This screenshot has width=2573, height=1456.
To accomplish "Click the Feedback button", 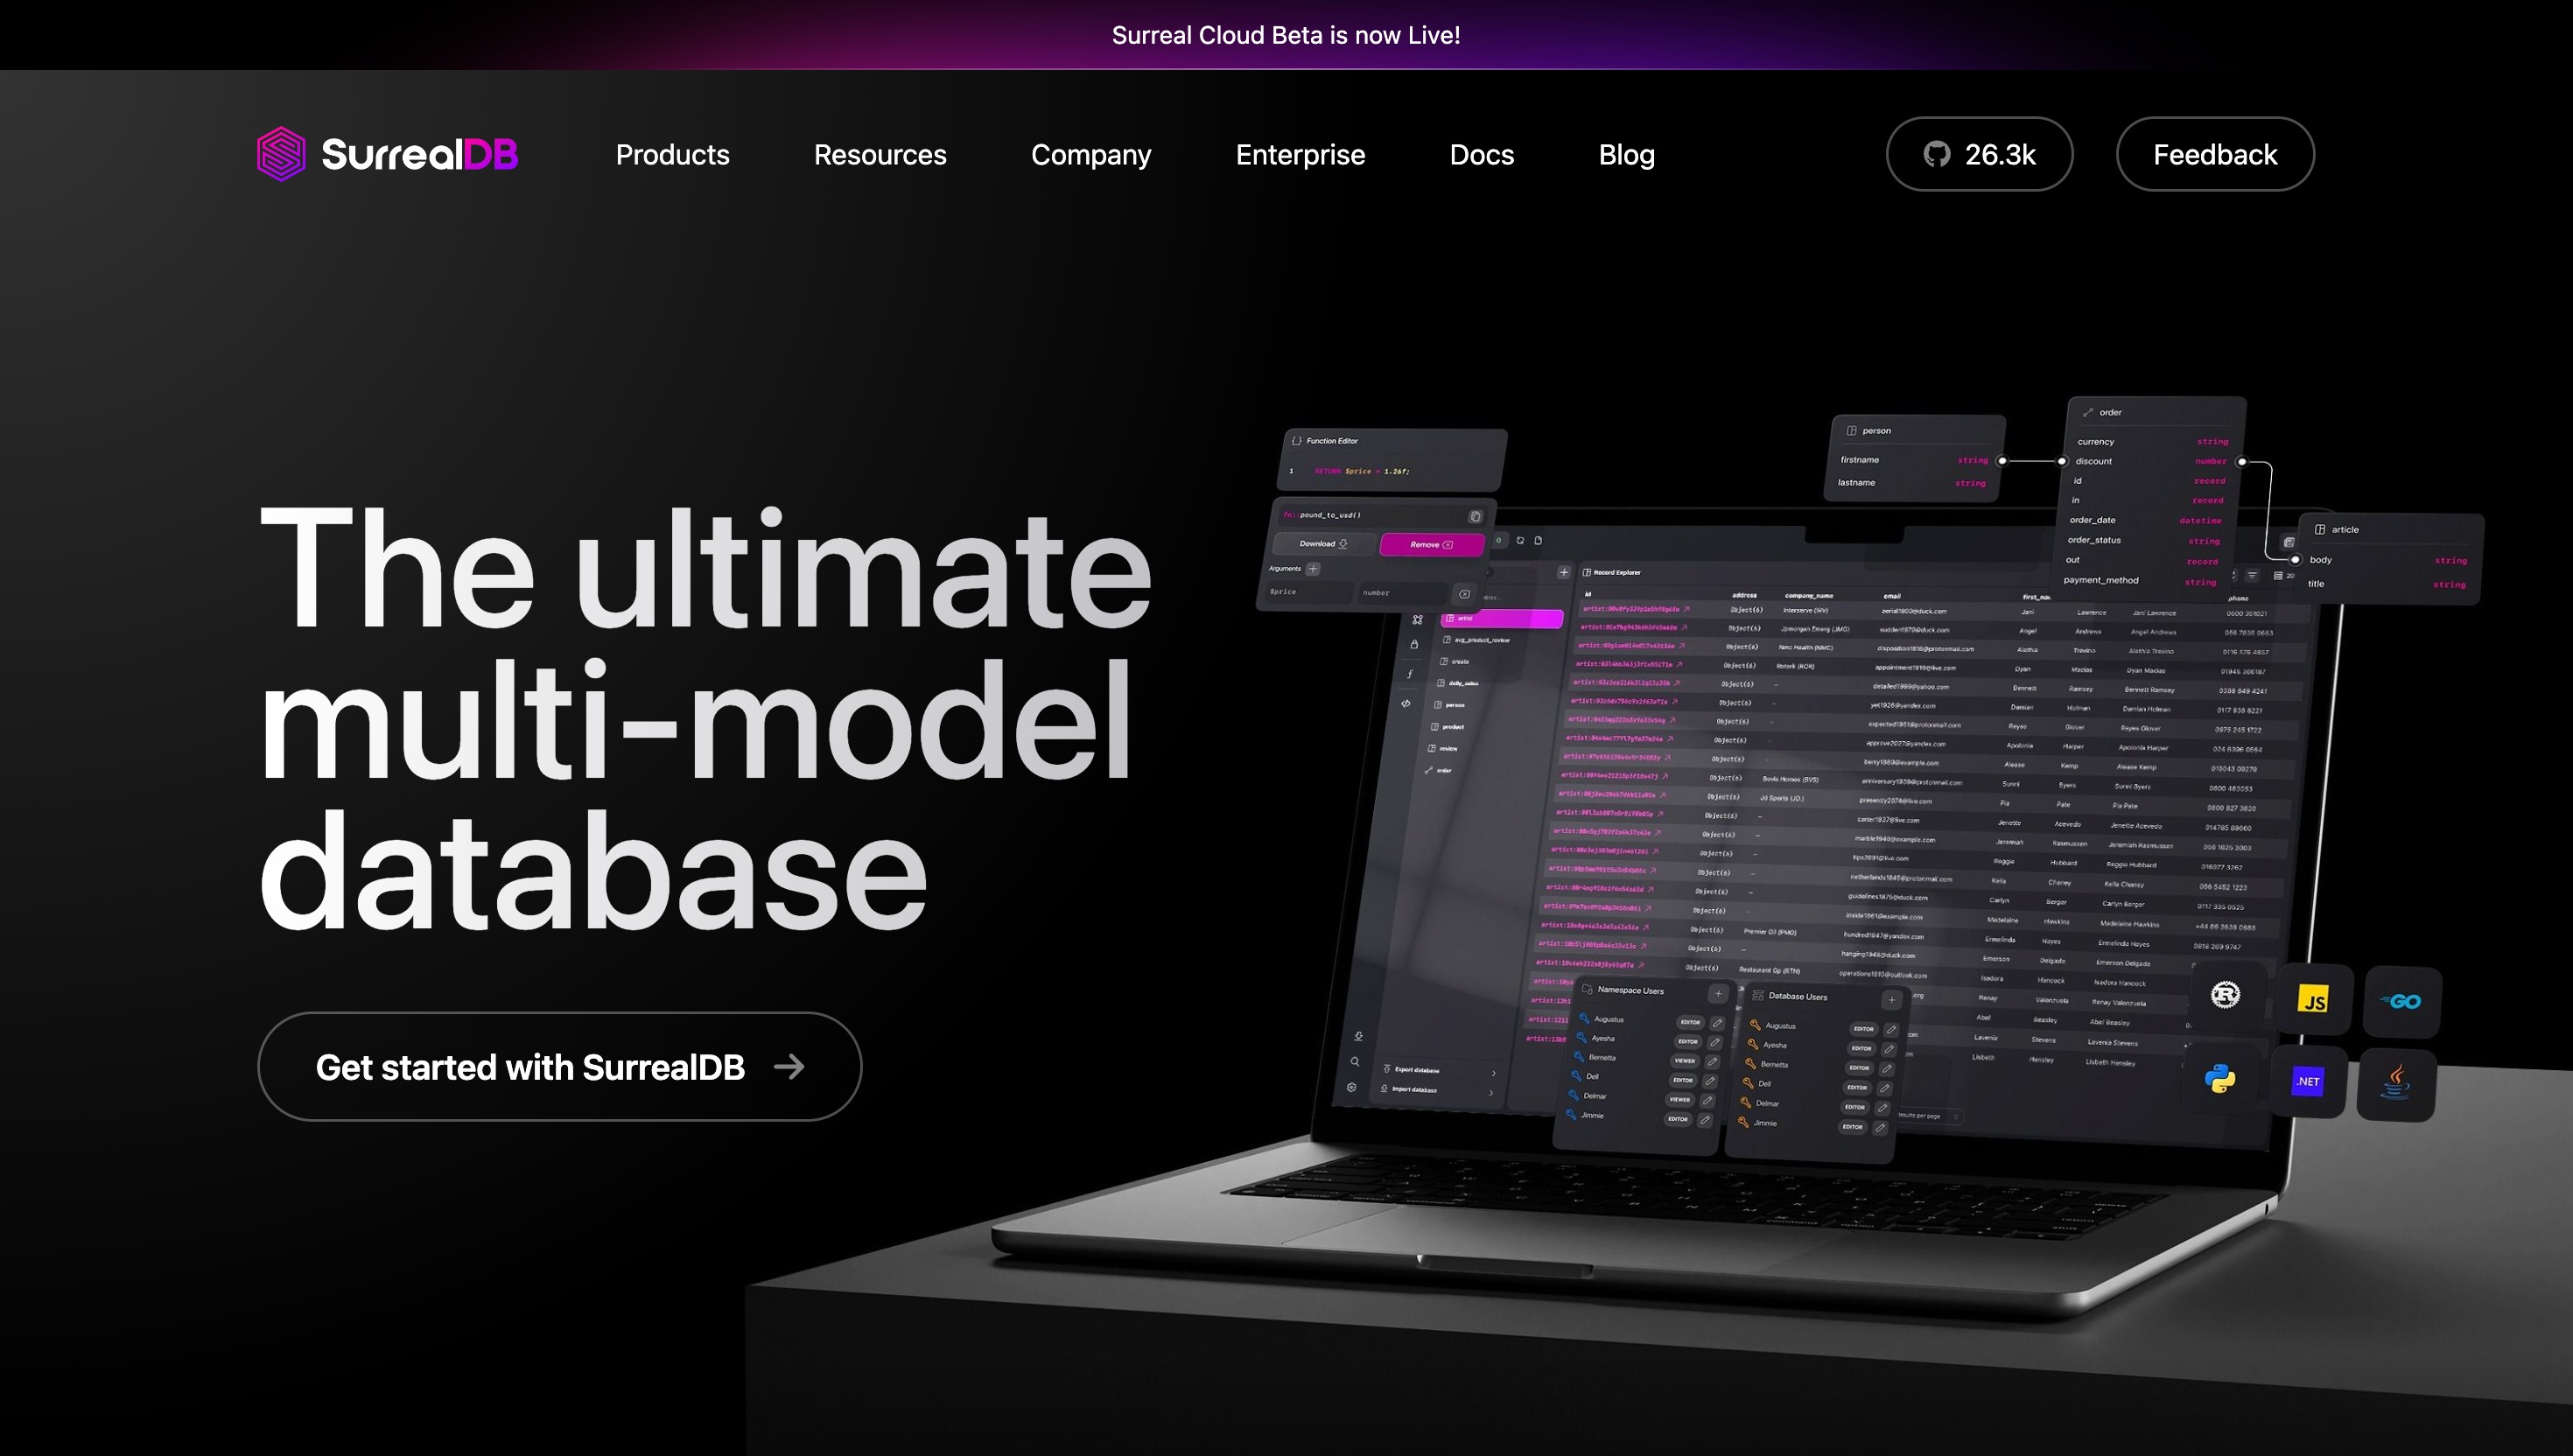I will 2216,154.
